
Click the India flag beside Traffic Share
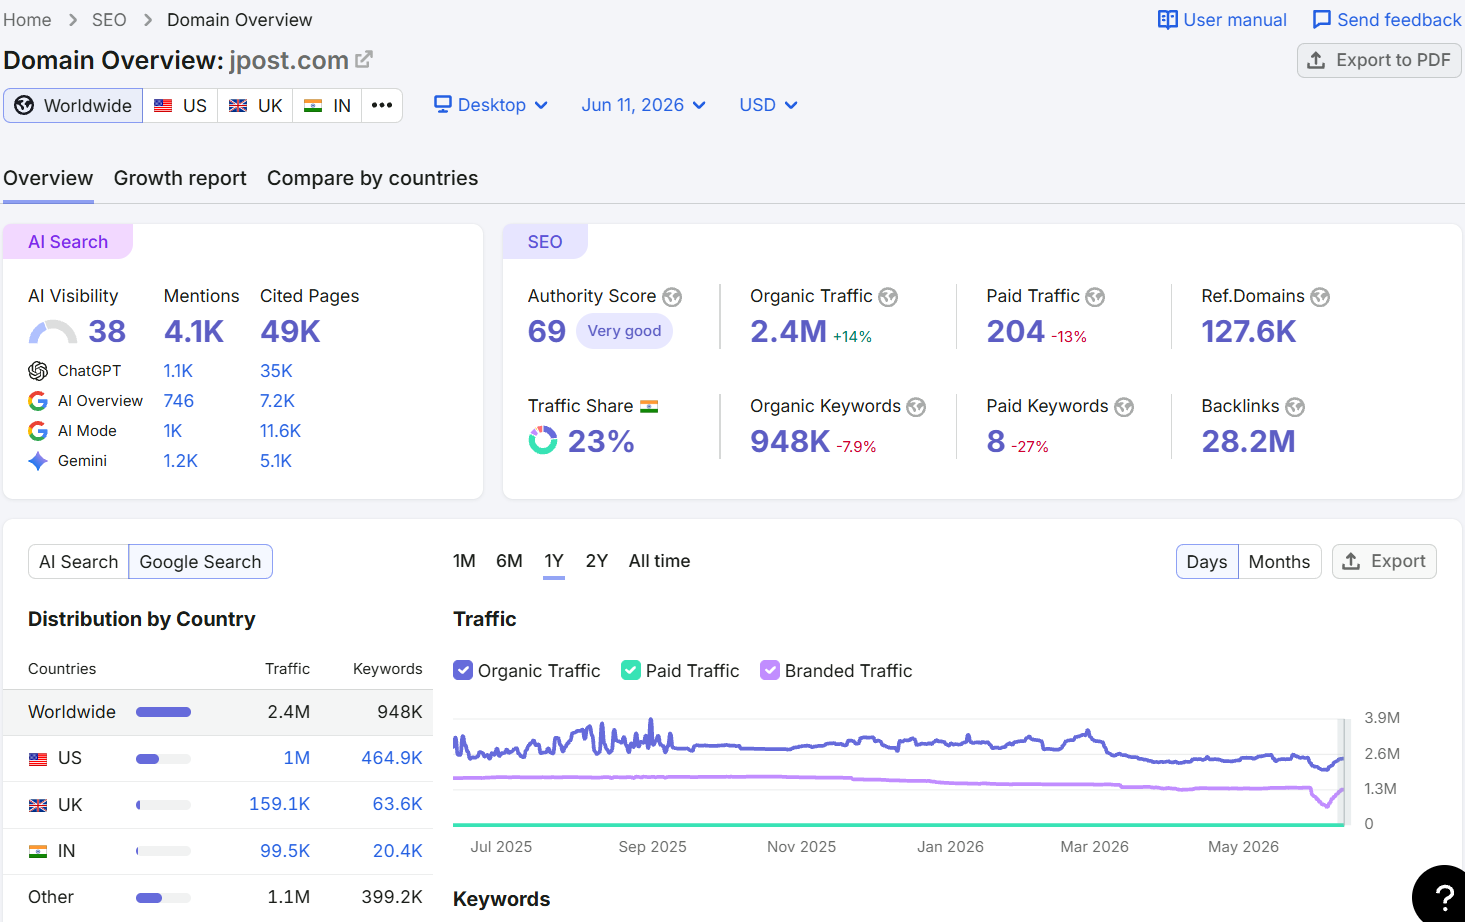coord(649,407)
